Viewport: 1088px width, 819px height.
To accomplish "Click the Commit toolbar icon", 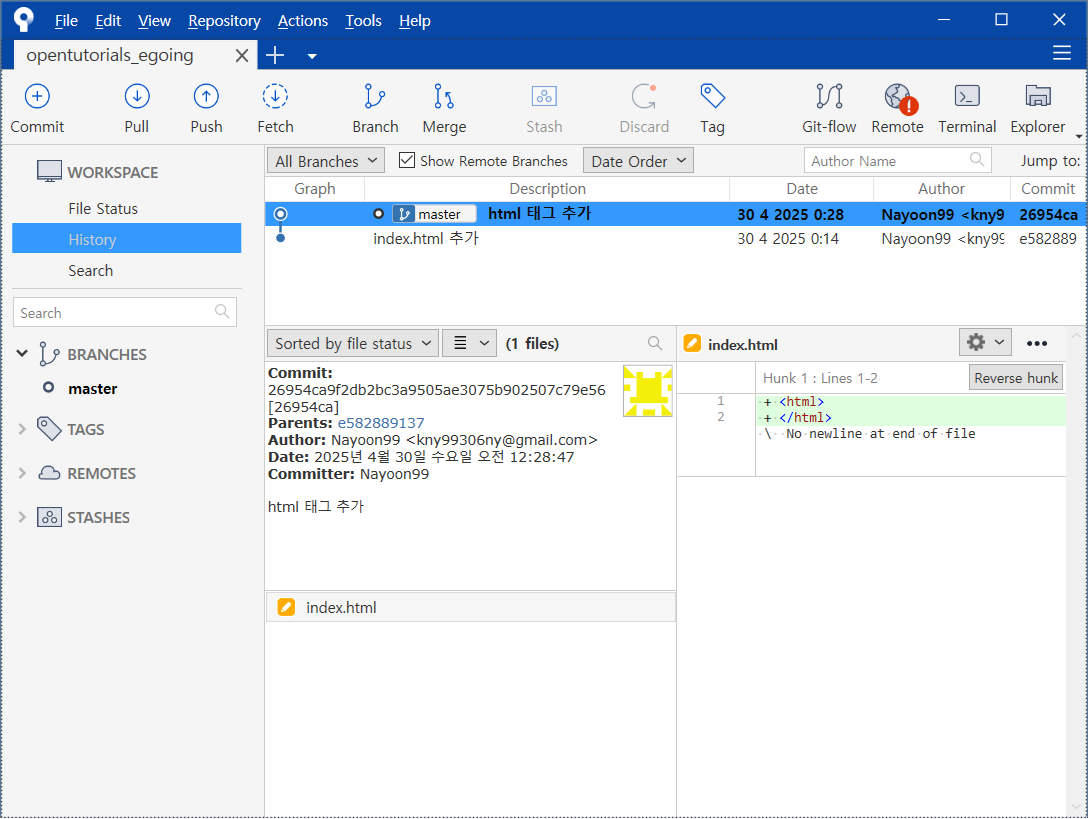I will tap(37, 96).
